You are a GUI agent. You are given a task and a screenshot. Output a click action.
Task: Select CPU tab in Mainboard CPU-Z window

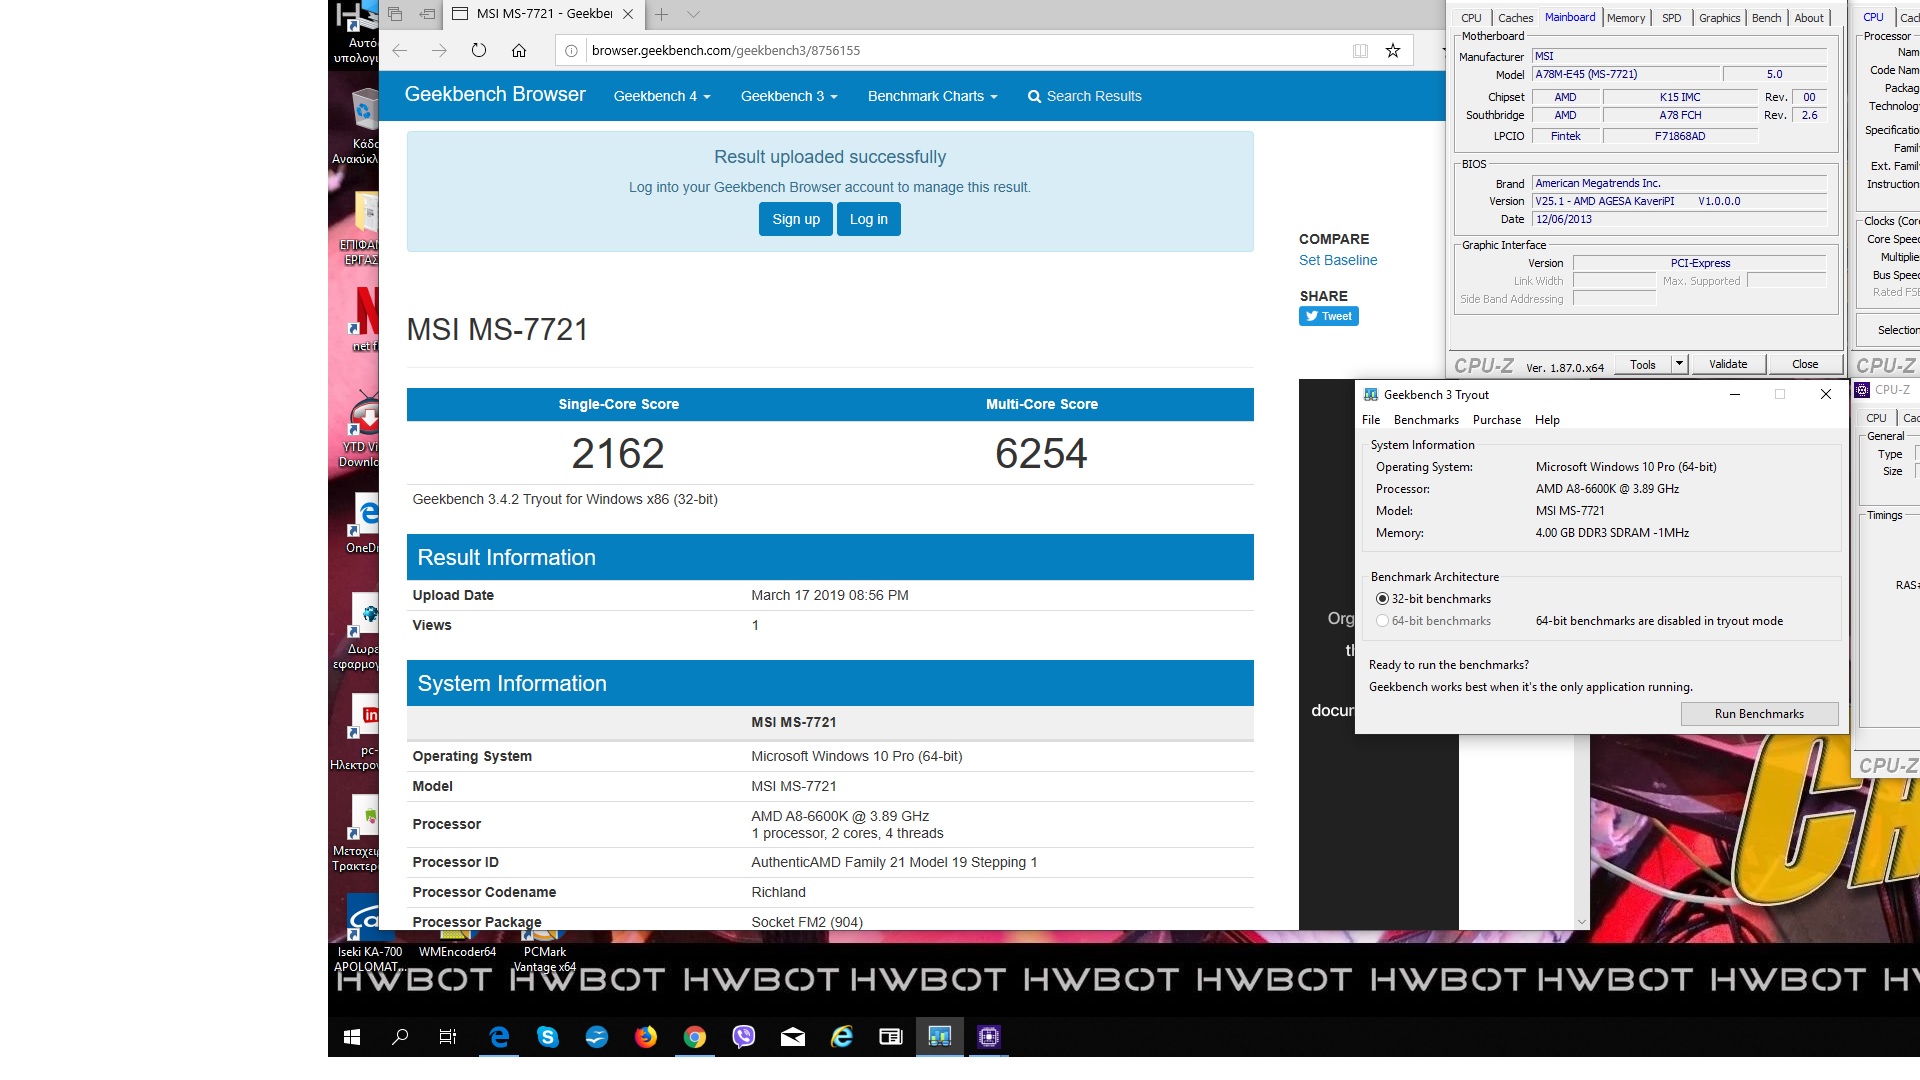tap(1471, 18)
